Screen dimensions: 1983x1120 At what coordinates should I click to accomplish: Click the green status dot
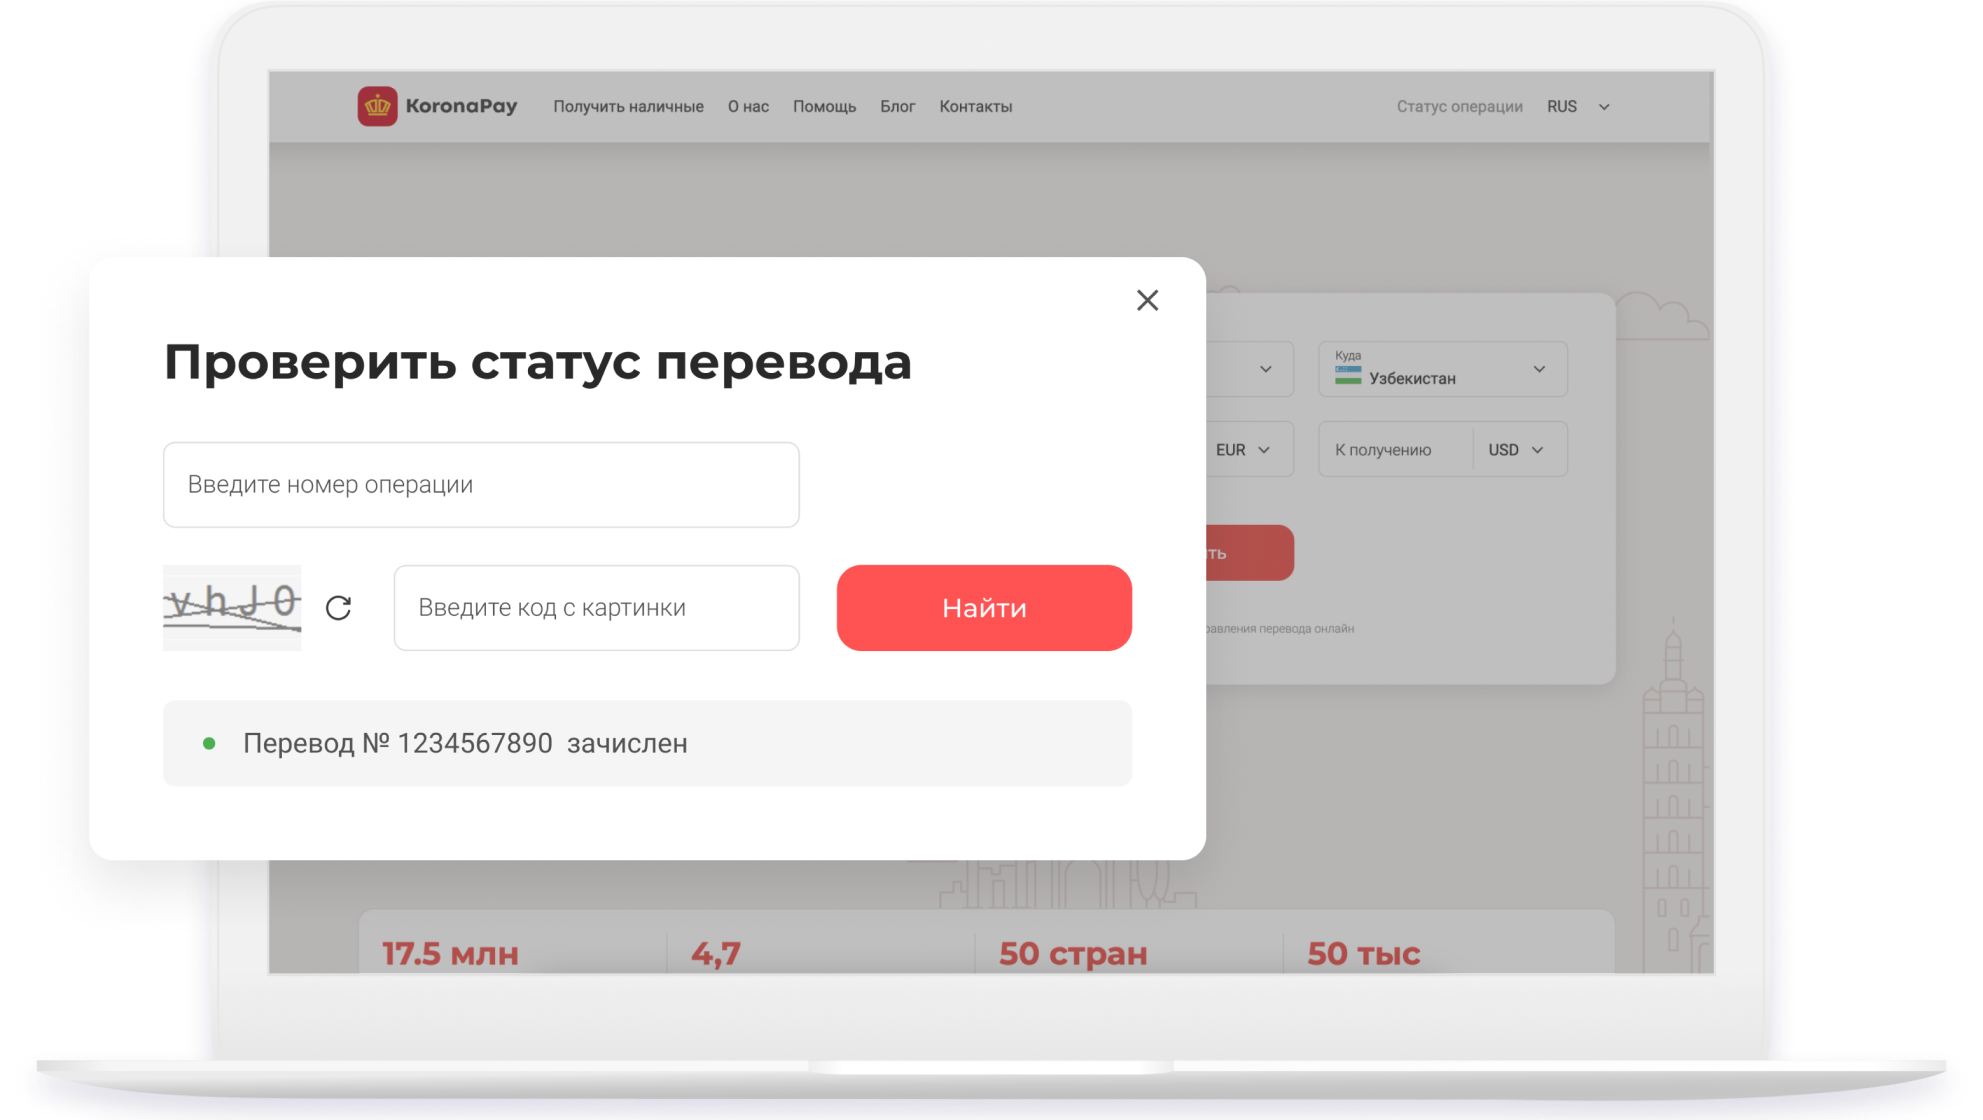pos(209,743)
